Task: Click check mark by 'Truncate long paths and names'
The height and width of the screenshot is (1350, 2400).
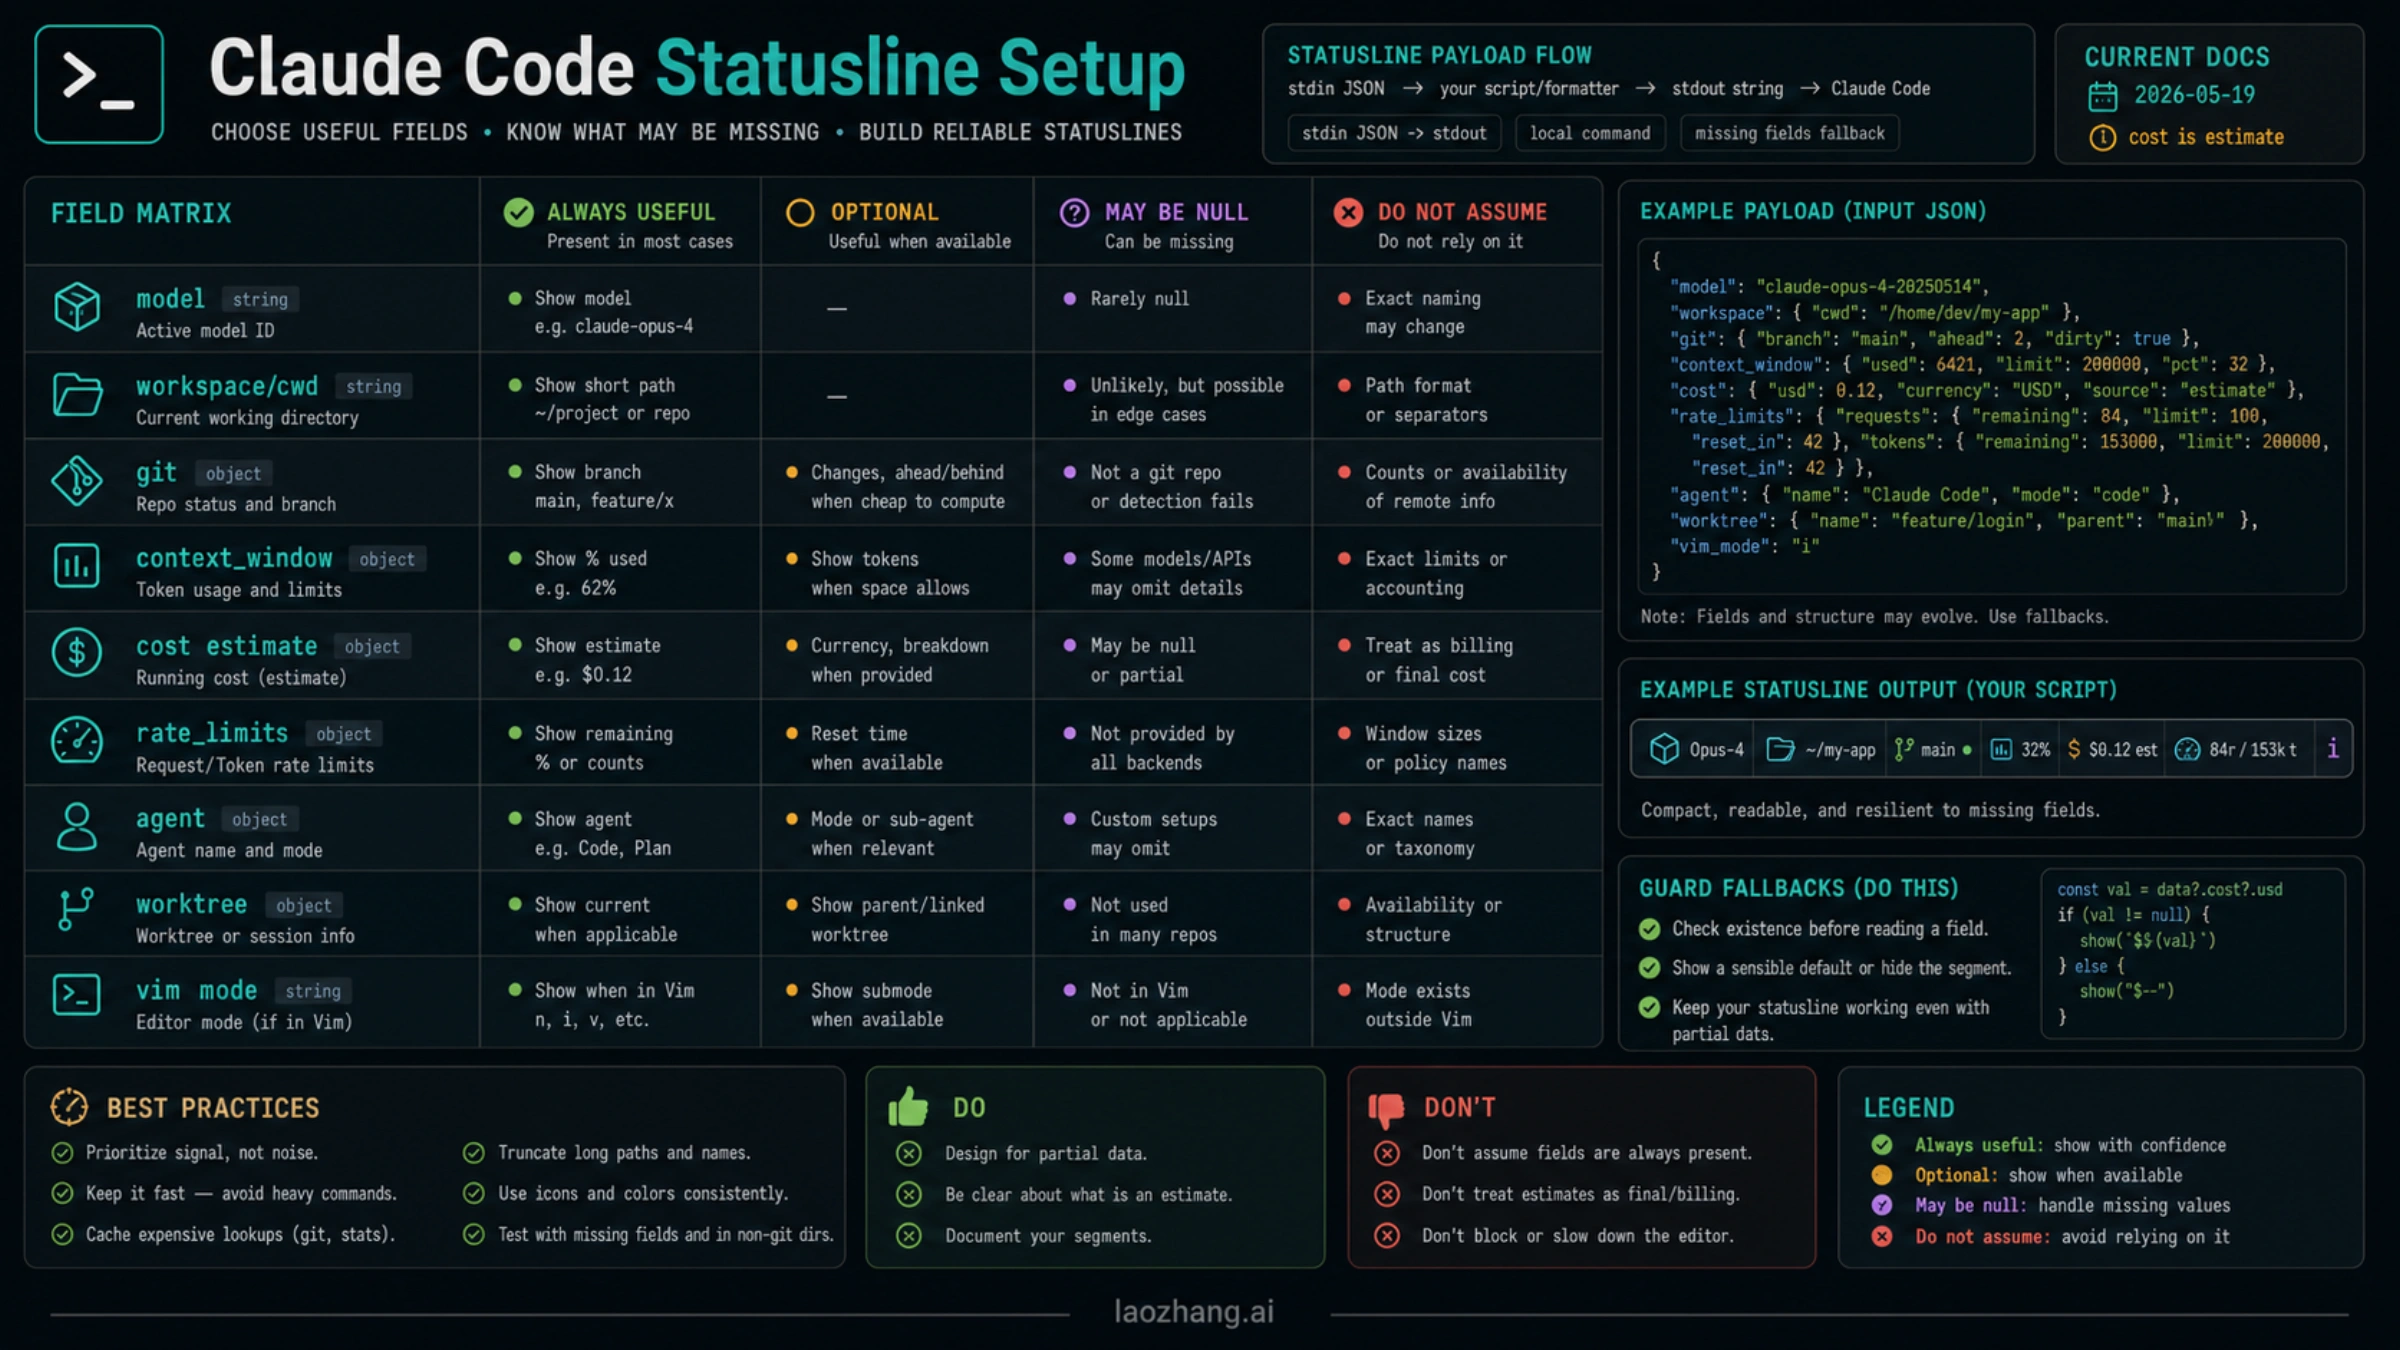Action: (474, 1153)
